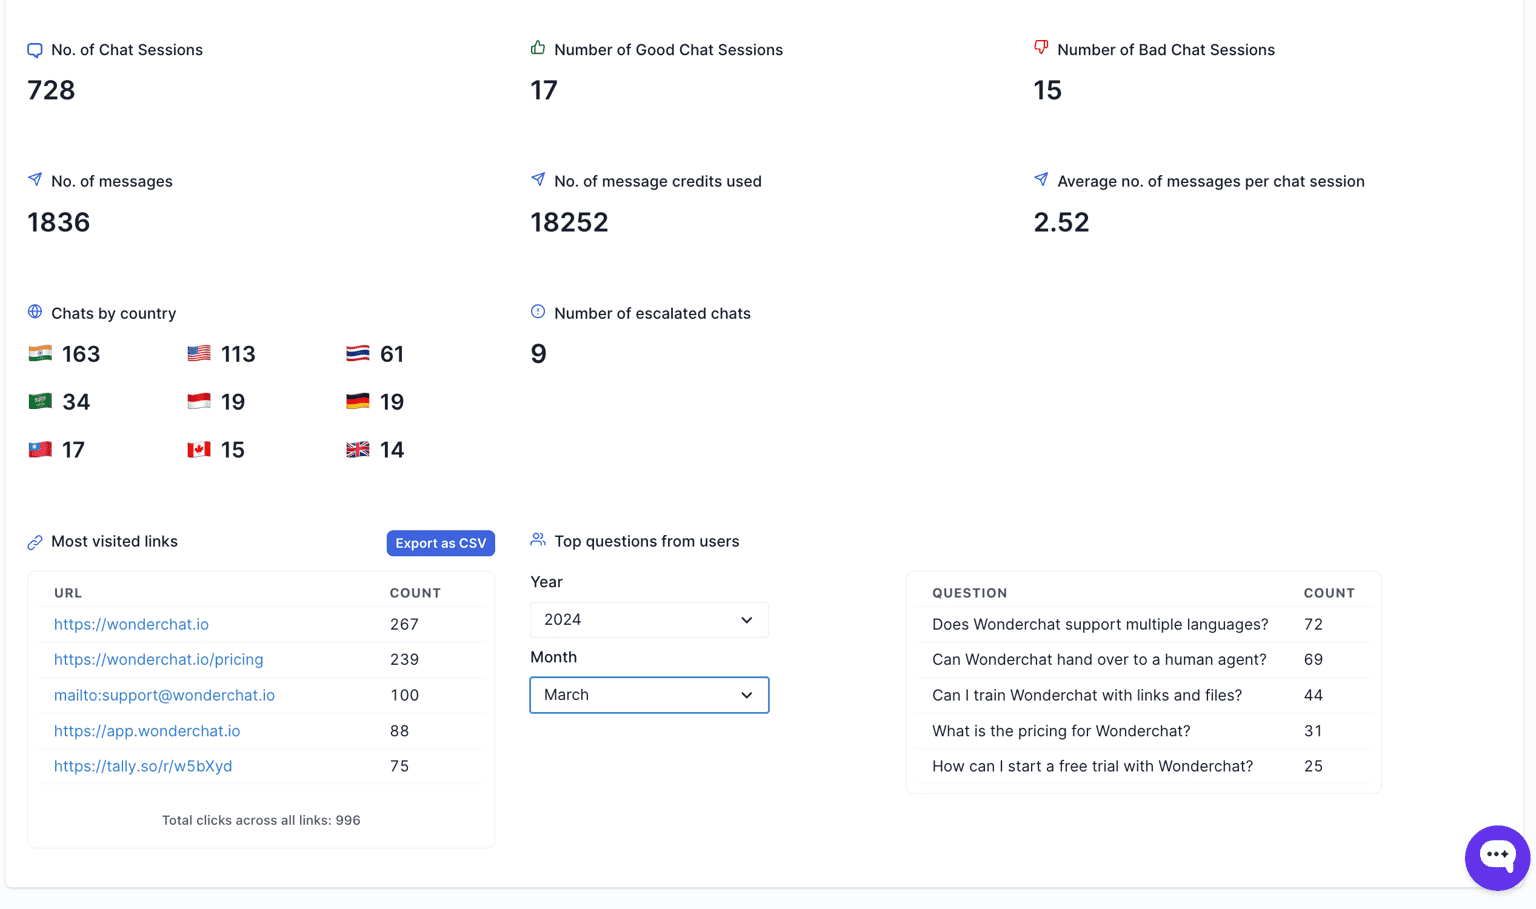Click 'Total clicks across all links: 996' text
Image resolution: width=1536 pixels, height=909 pixels.
tap(261, 820)
